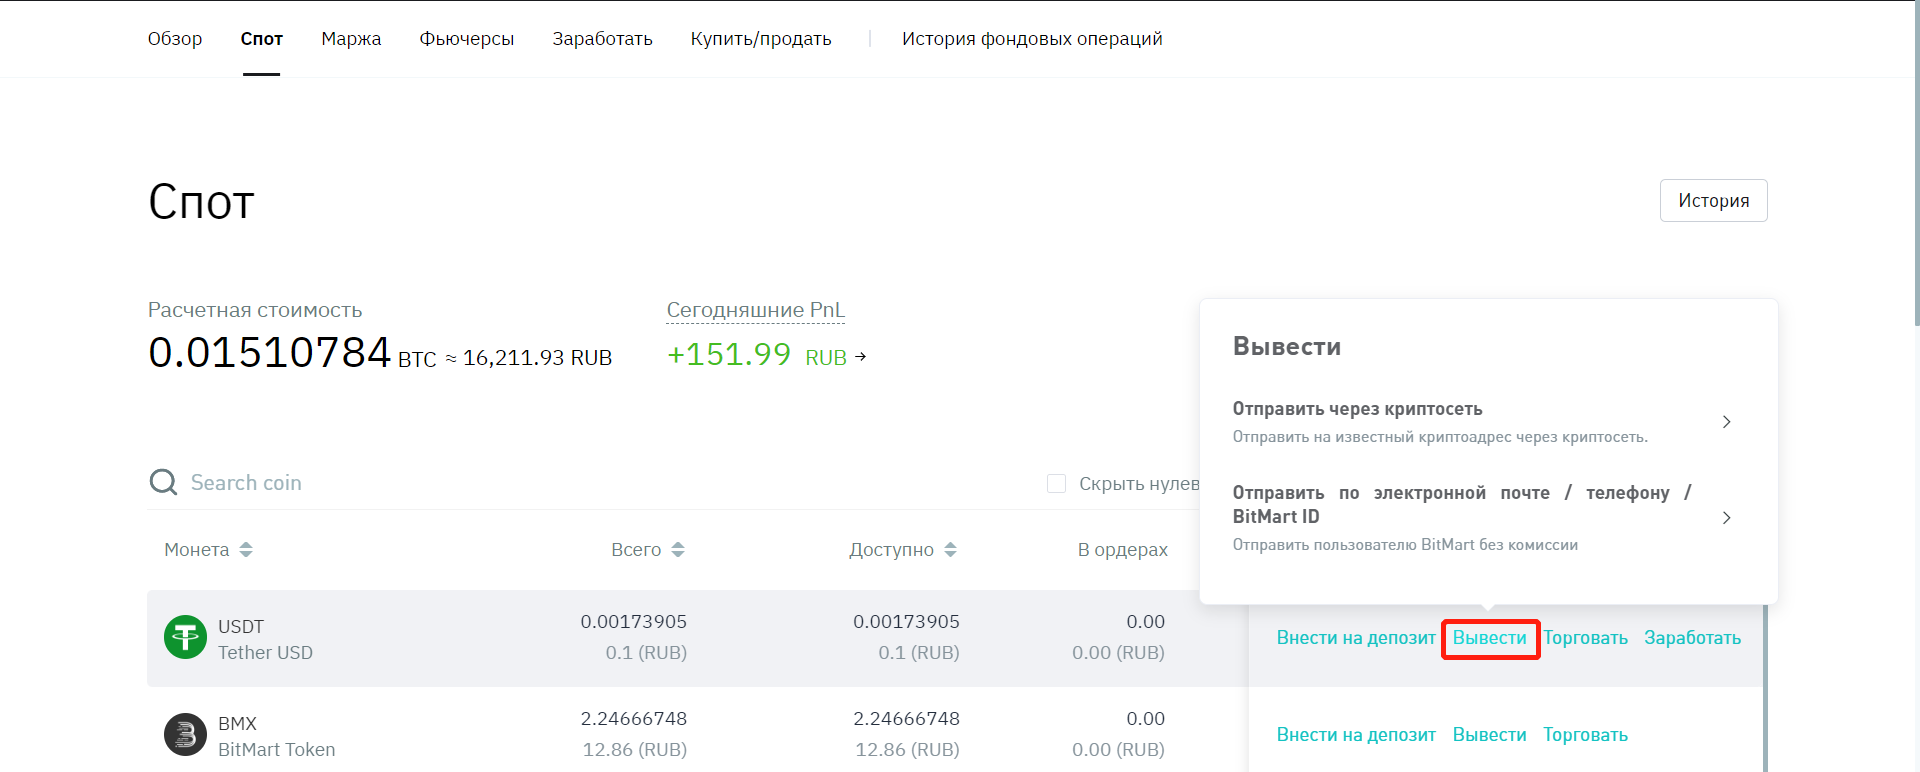Click the USDT Tether coin icon
Viewport: 1920px width, 772px height.
pyautogui.click(x=185, y=637)
